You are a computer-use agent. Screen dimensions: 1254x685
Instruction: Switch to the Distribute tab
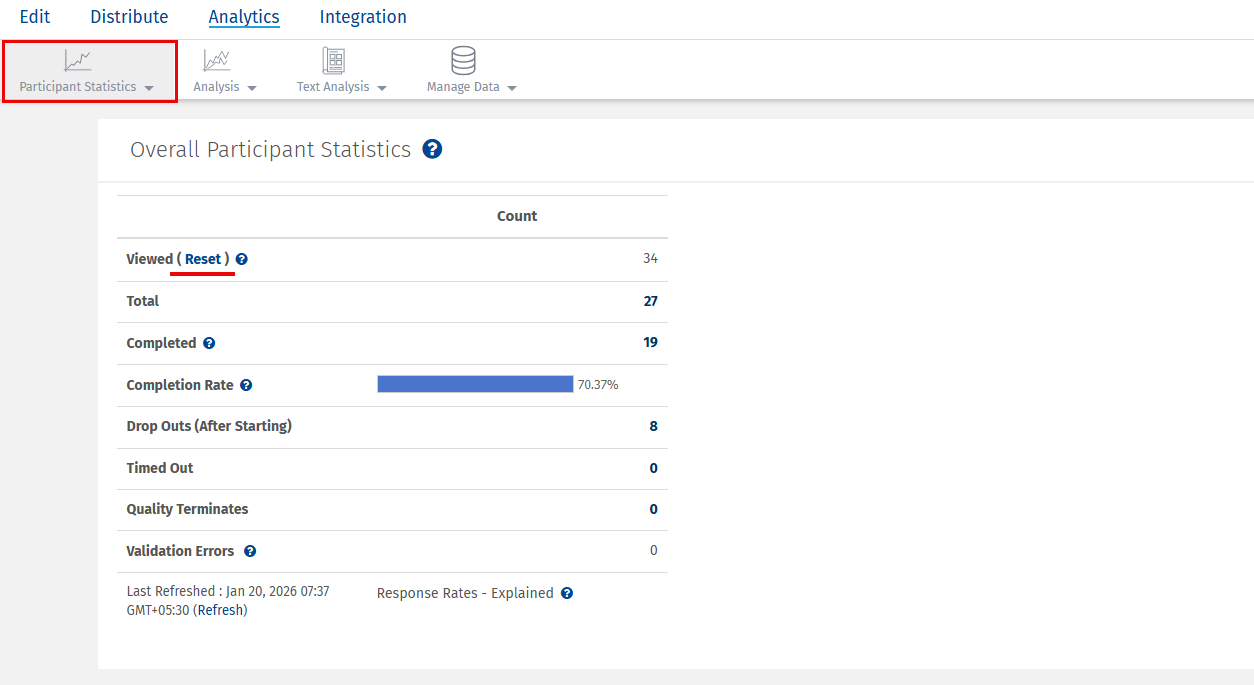[x=129, y=16]
